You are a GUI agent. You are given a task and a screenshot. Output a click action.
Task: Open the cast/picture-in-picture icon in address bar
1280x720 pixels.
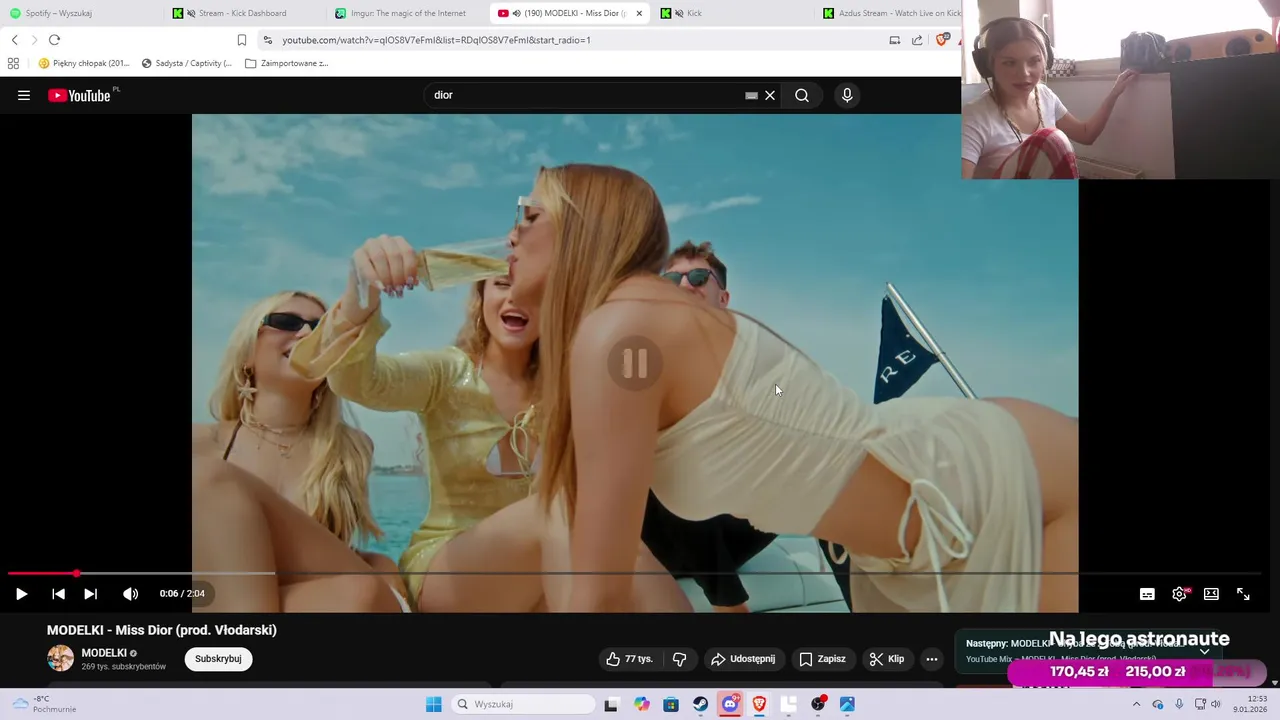pyautogui.click(x=895, y=40)
